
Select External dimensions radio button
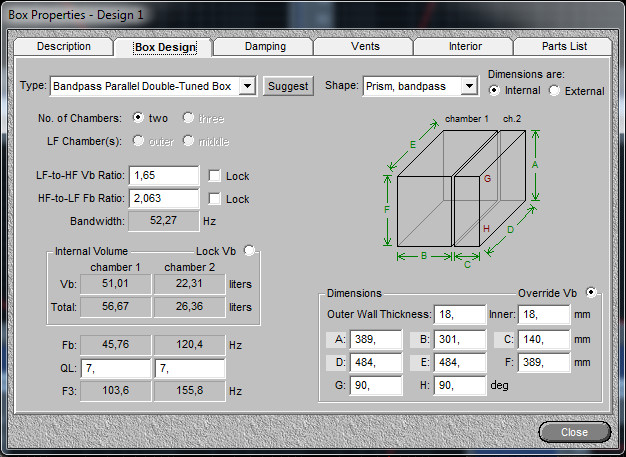[554, 91]
